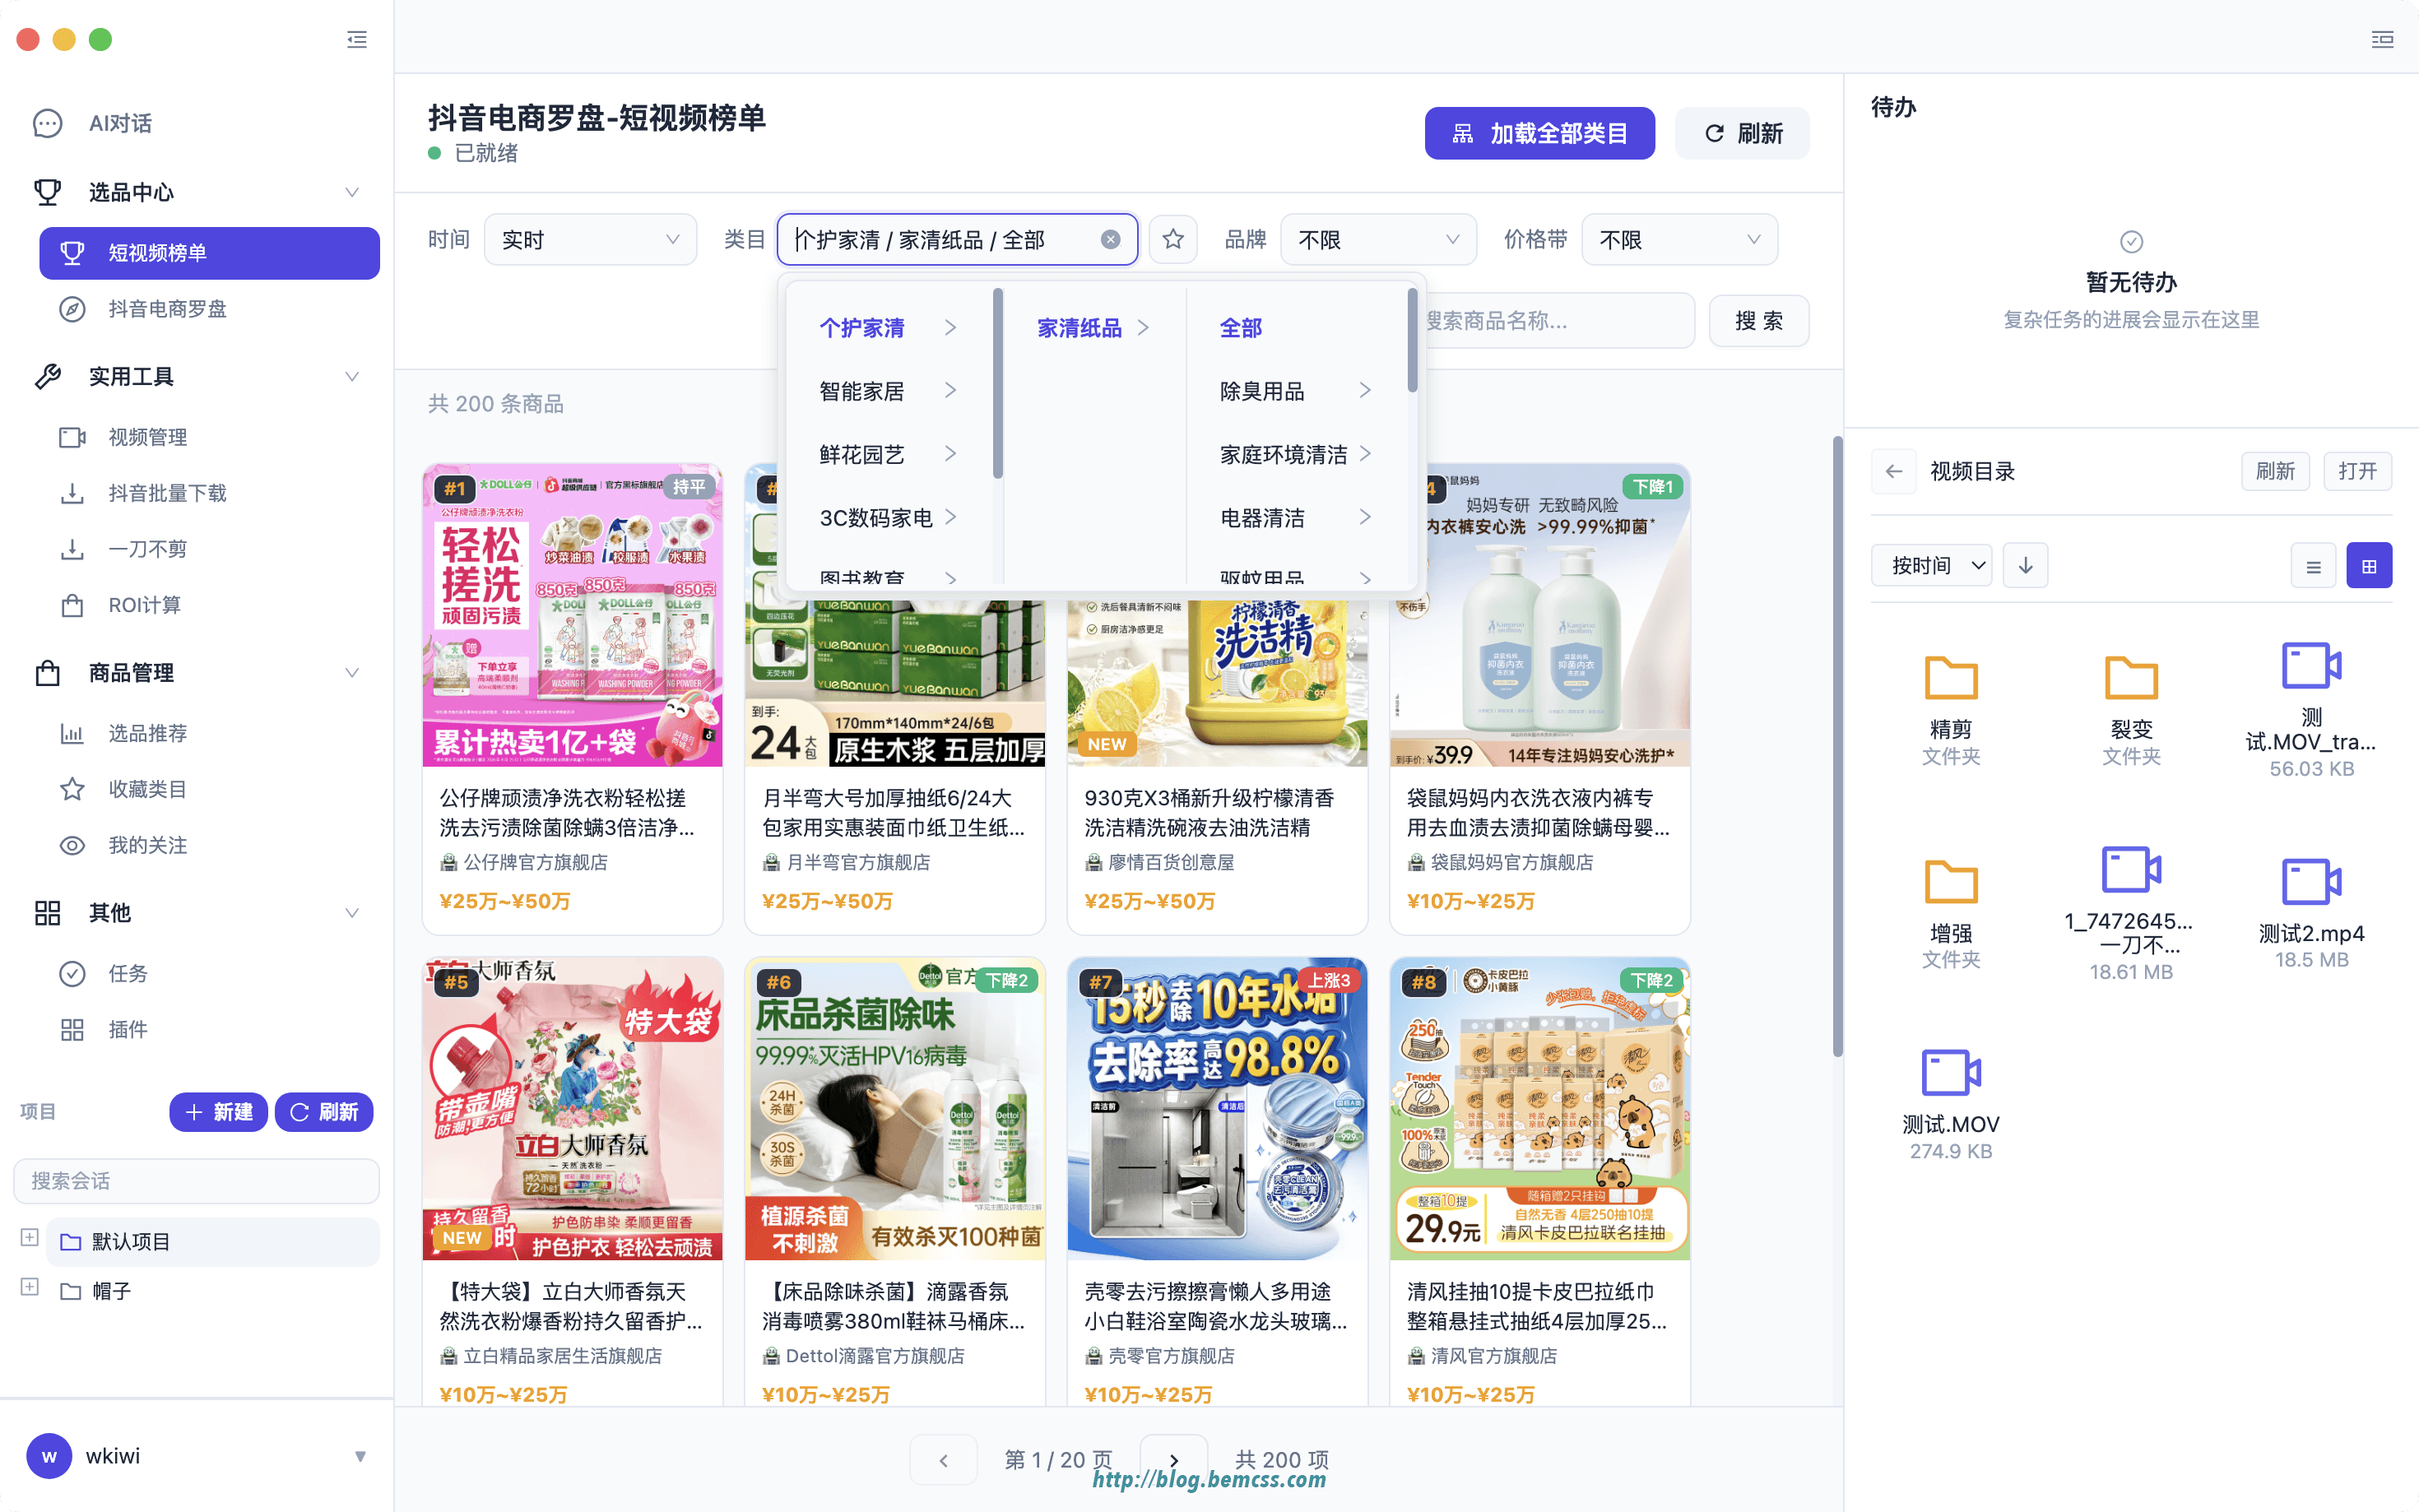Collapse the left sidebar with the menu-fold icon
The width and height of the screenshot is (2419, 1512).
[x=357, y=40]
